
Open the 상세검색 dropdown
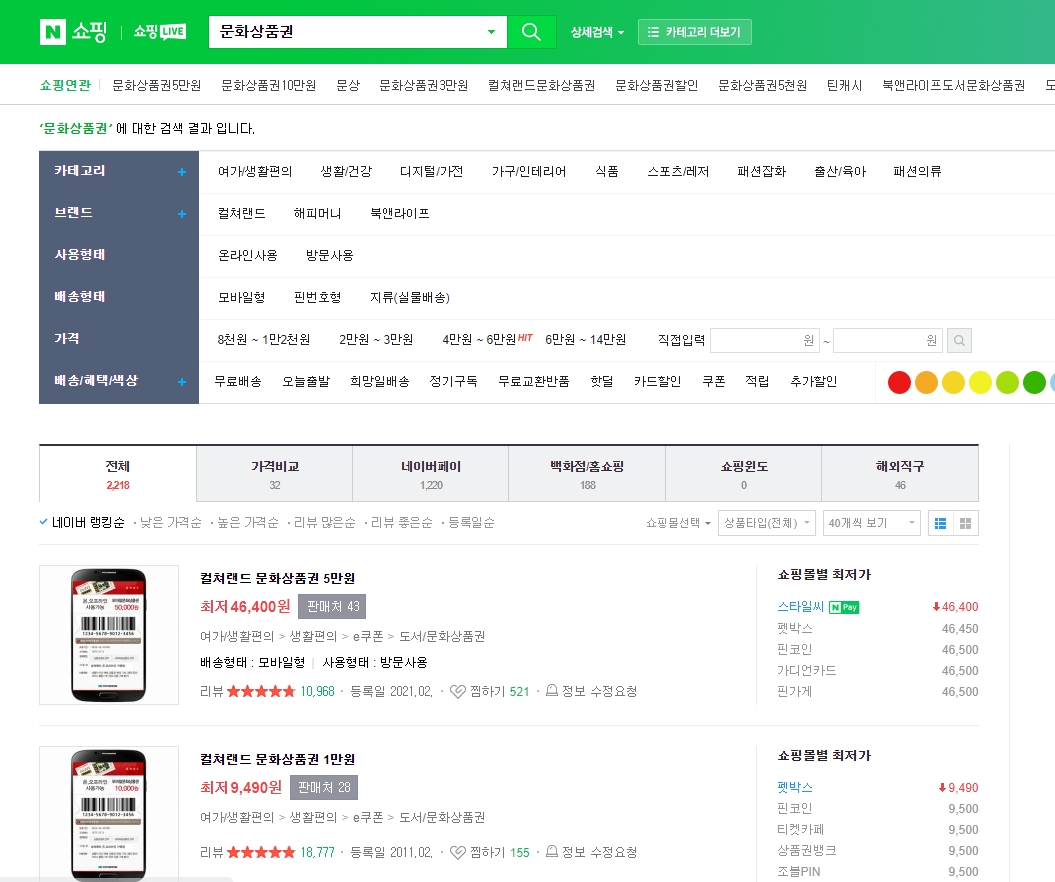pyautogui.click(x=597, y=32)
